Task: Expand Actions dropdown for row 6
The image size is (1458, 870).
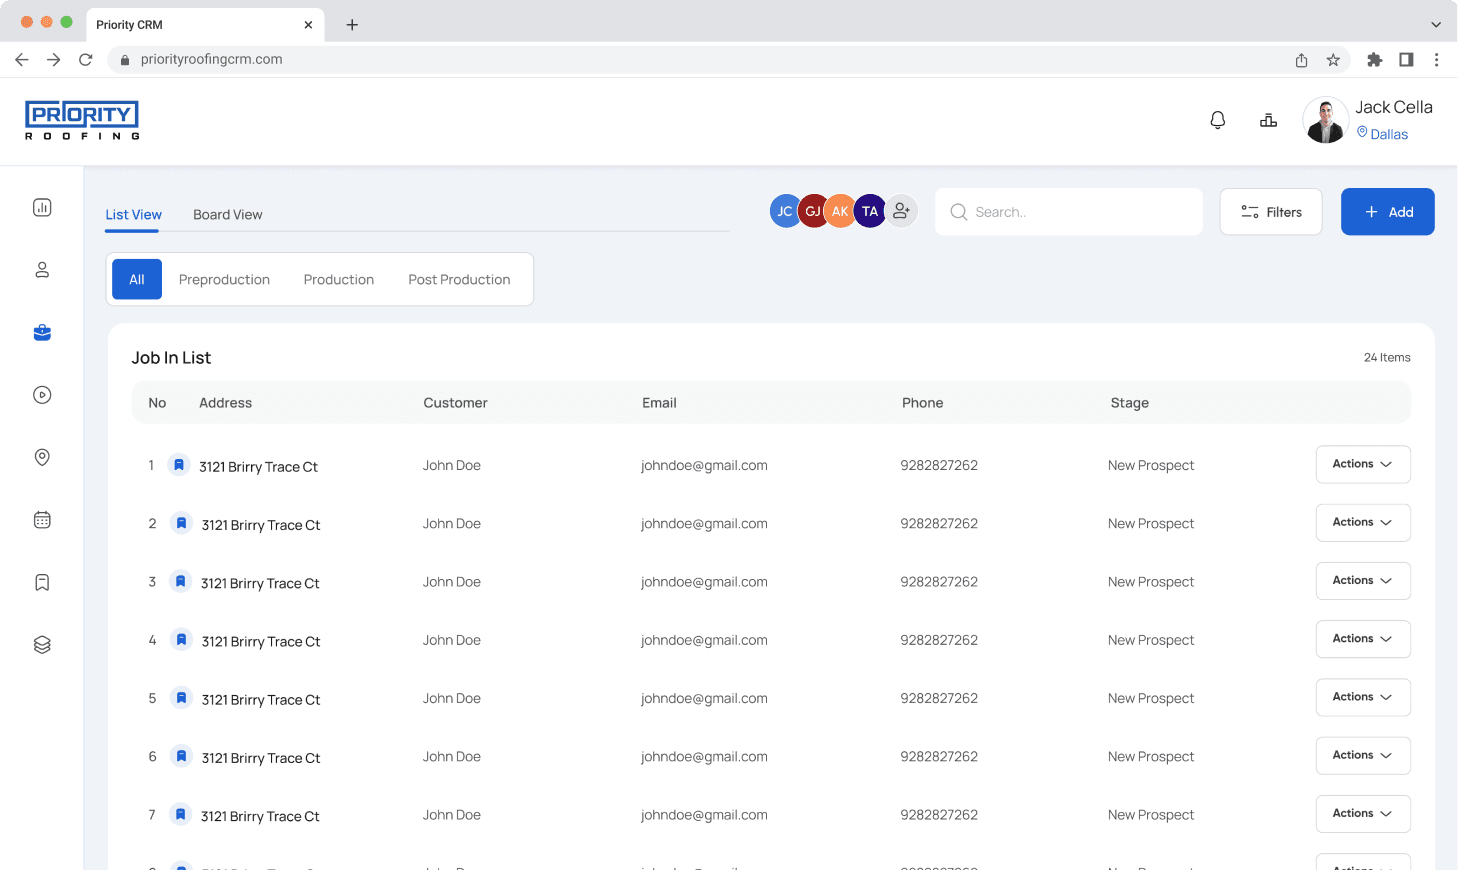Action: pos(1363,755)
